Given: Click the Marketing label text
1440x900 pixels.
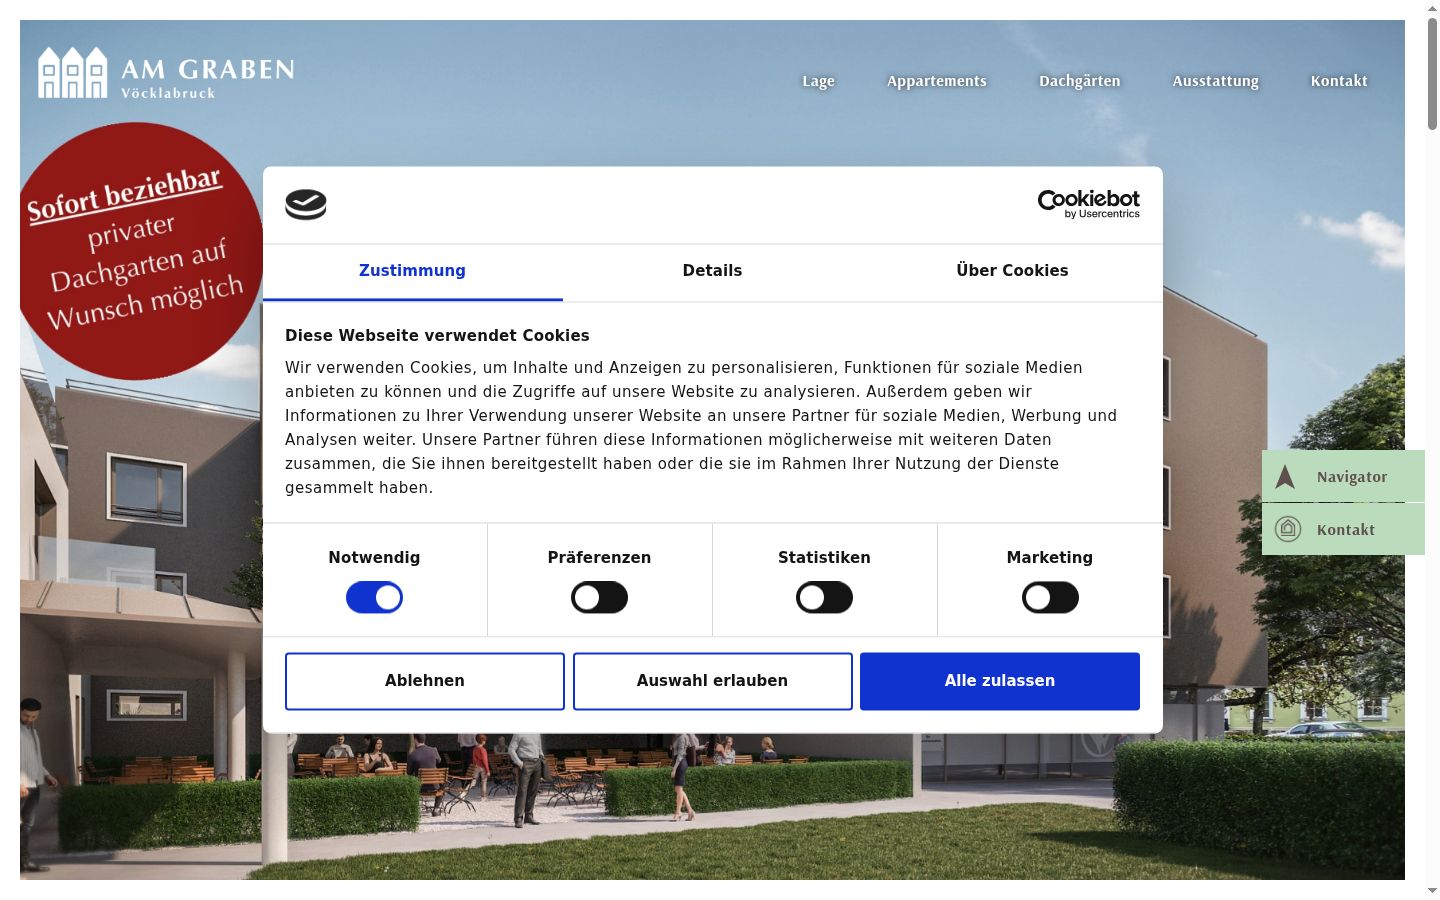Looking at the screenshot, I should 1050,558.
